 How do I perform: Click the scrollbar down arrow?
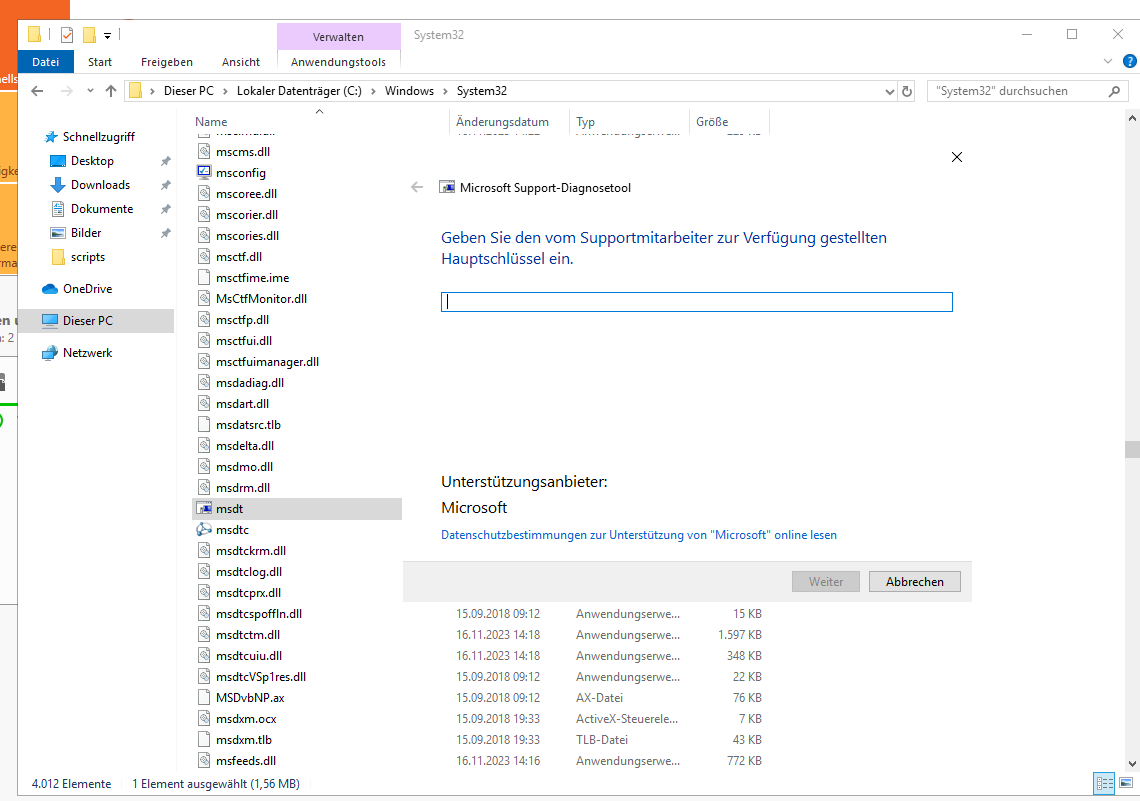click(1132, 764)
